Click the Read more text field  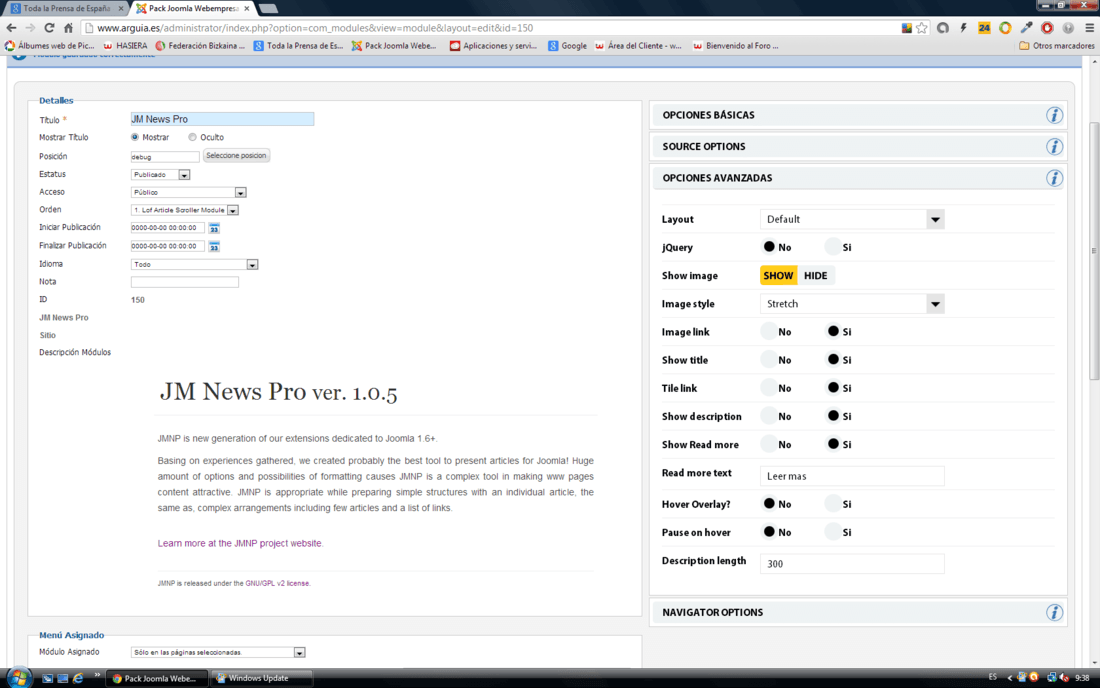coord(852,475)
